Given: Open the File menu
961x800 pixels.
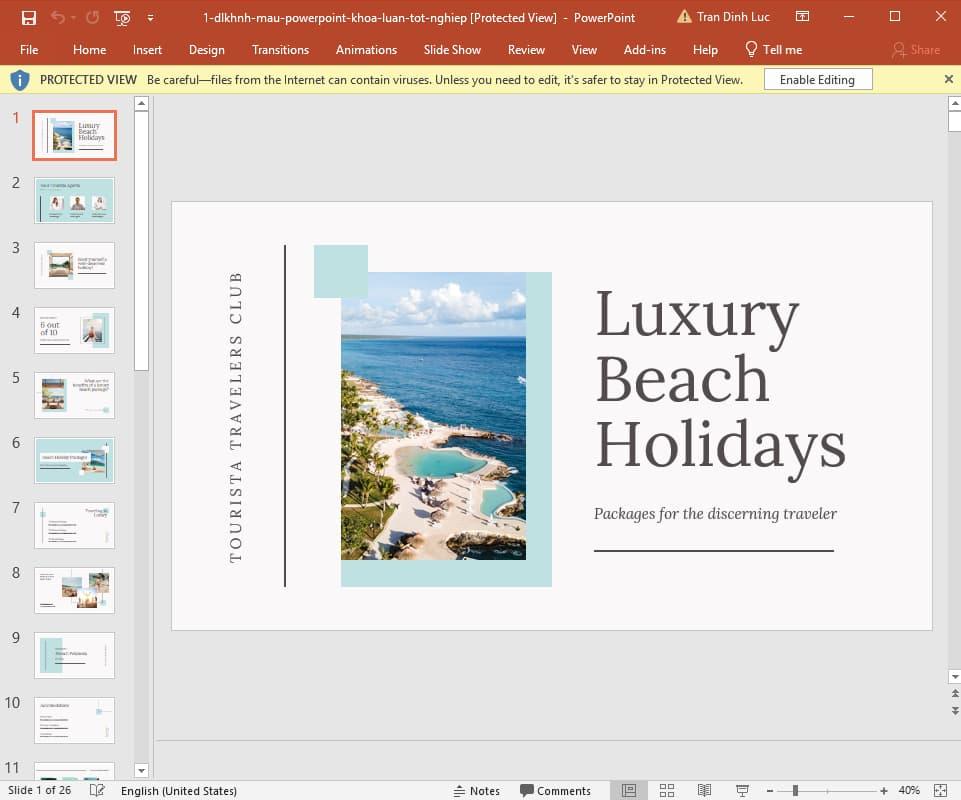Looking at the screenshot, I should [x=29, y=49].
